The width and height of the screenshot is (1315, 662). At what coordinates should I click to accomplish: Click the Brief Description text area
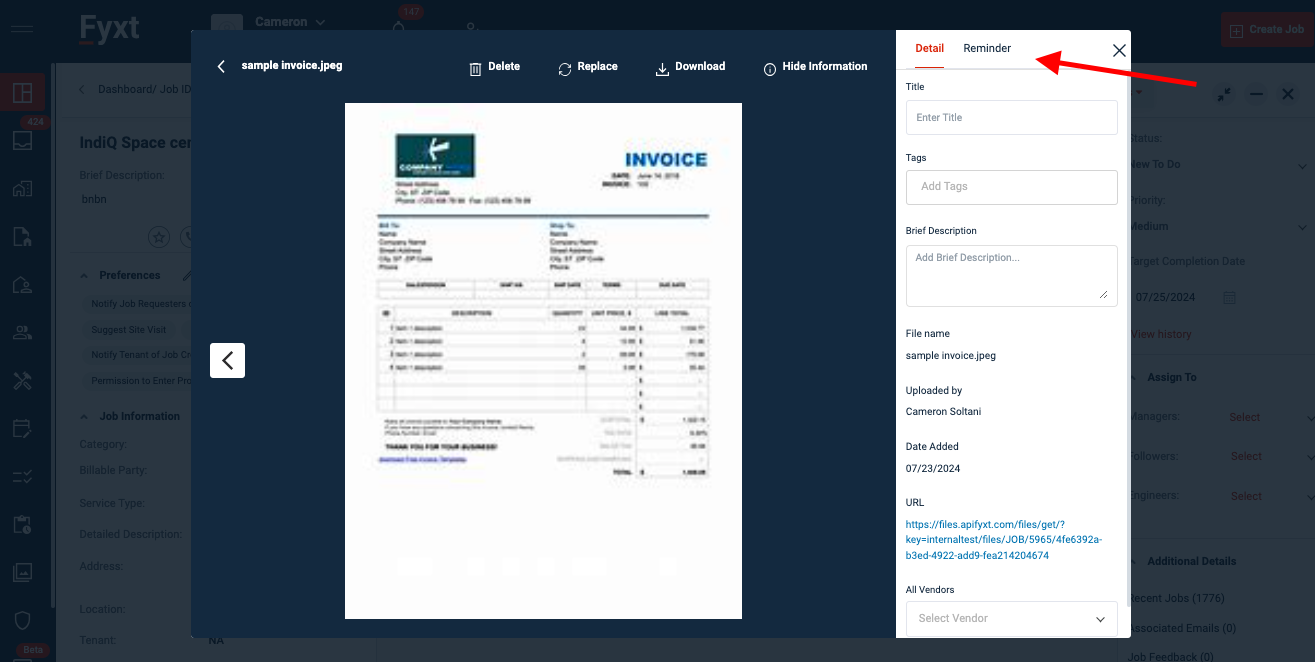pyautogui.click(x=1011, y=275)
